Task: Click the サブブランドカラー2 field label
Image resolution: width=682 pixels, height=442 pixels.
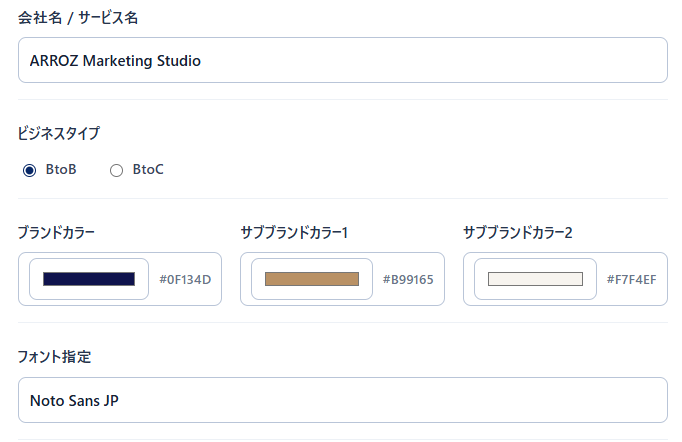Action: click(x=518, y=232)
